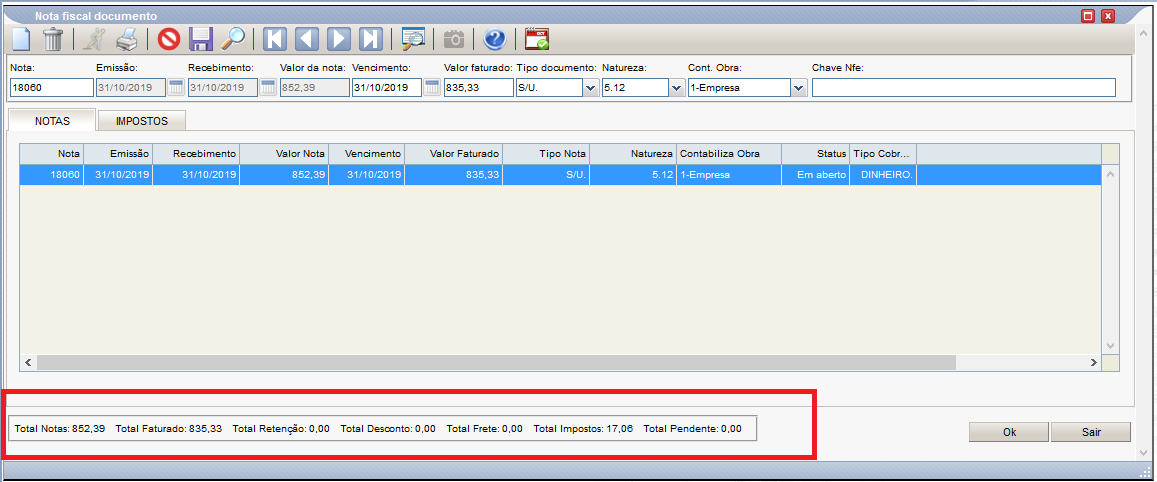Click Total Notas: 852,39 summary text
This screenshot has width=1157, height=482.
[60, 429]
